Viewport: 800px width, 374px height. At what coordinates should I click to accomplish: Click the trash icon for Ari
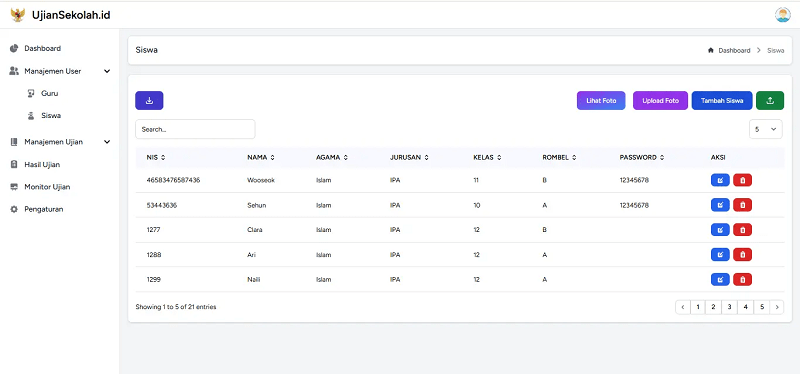742,255
